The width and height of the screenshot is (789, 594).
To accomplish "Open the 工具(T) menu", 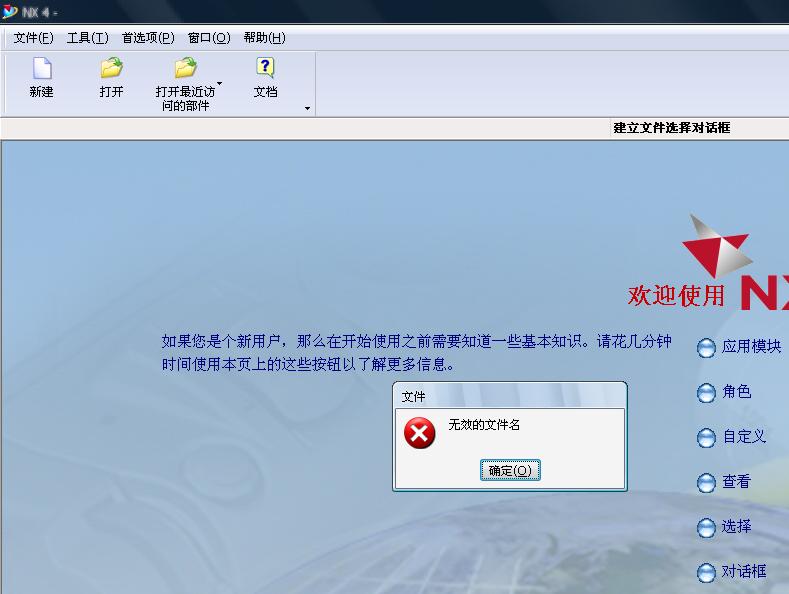I will pos(88,38).
